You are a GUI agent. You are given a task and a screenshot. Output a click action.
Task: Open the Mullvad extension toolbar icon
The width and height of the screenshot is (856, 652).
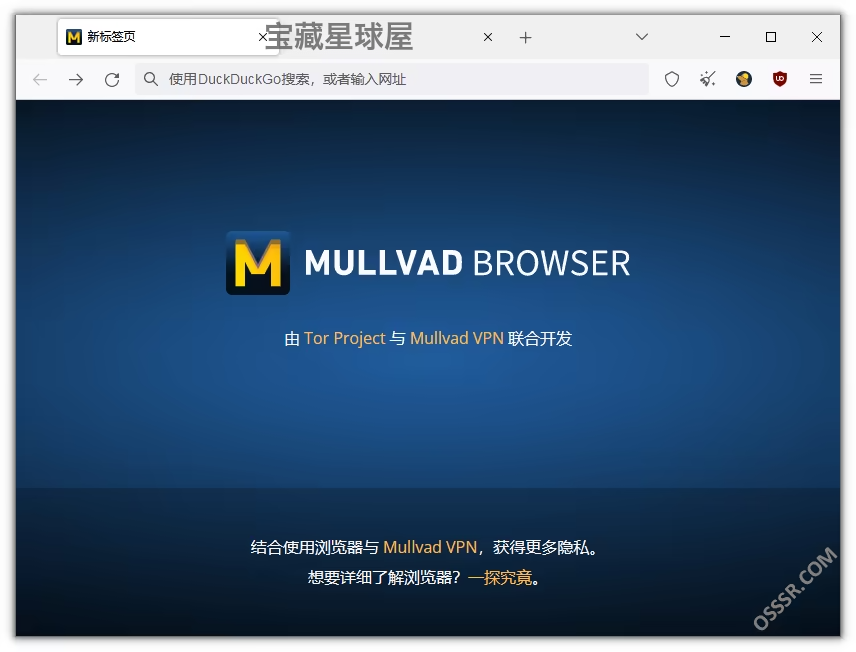[x=744, y=79]
